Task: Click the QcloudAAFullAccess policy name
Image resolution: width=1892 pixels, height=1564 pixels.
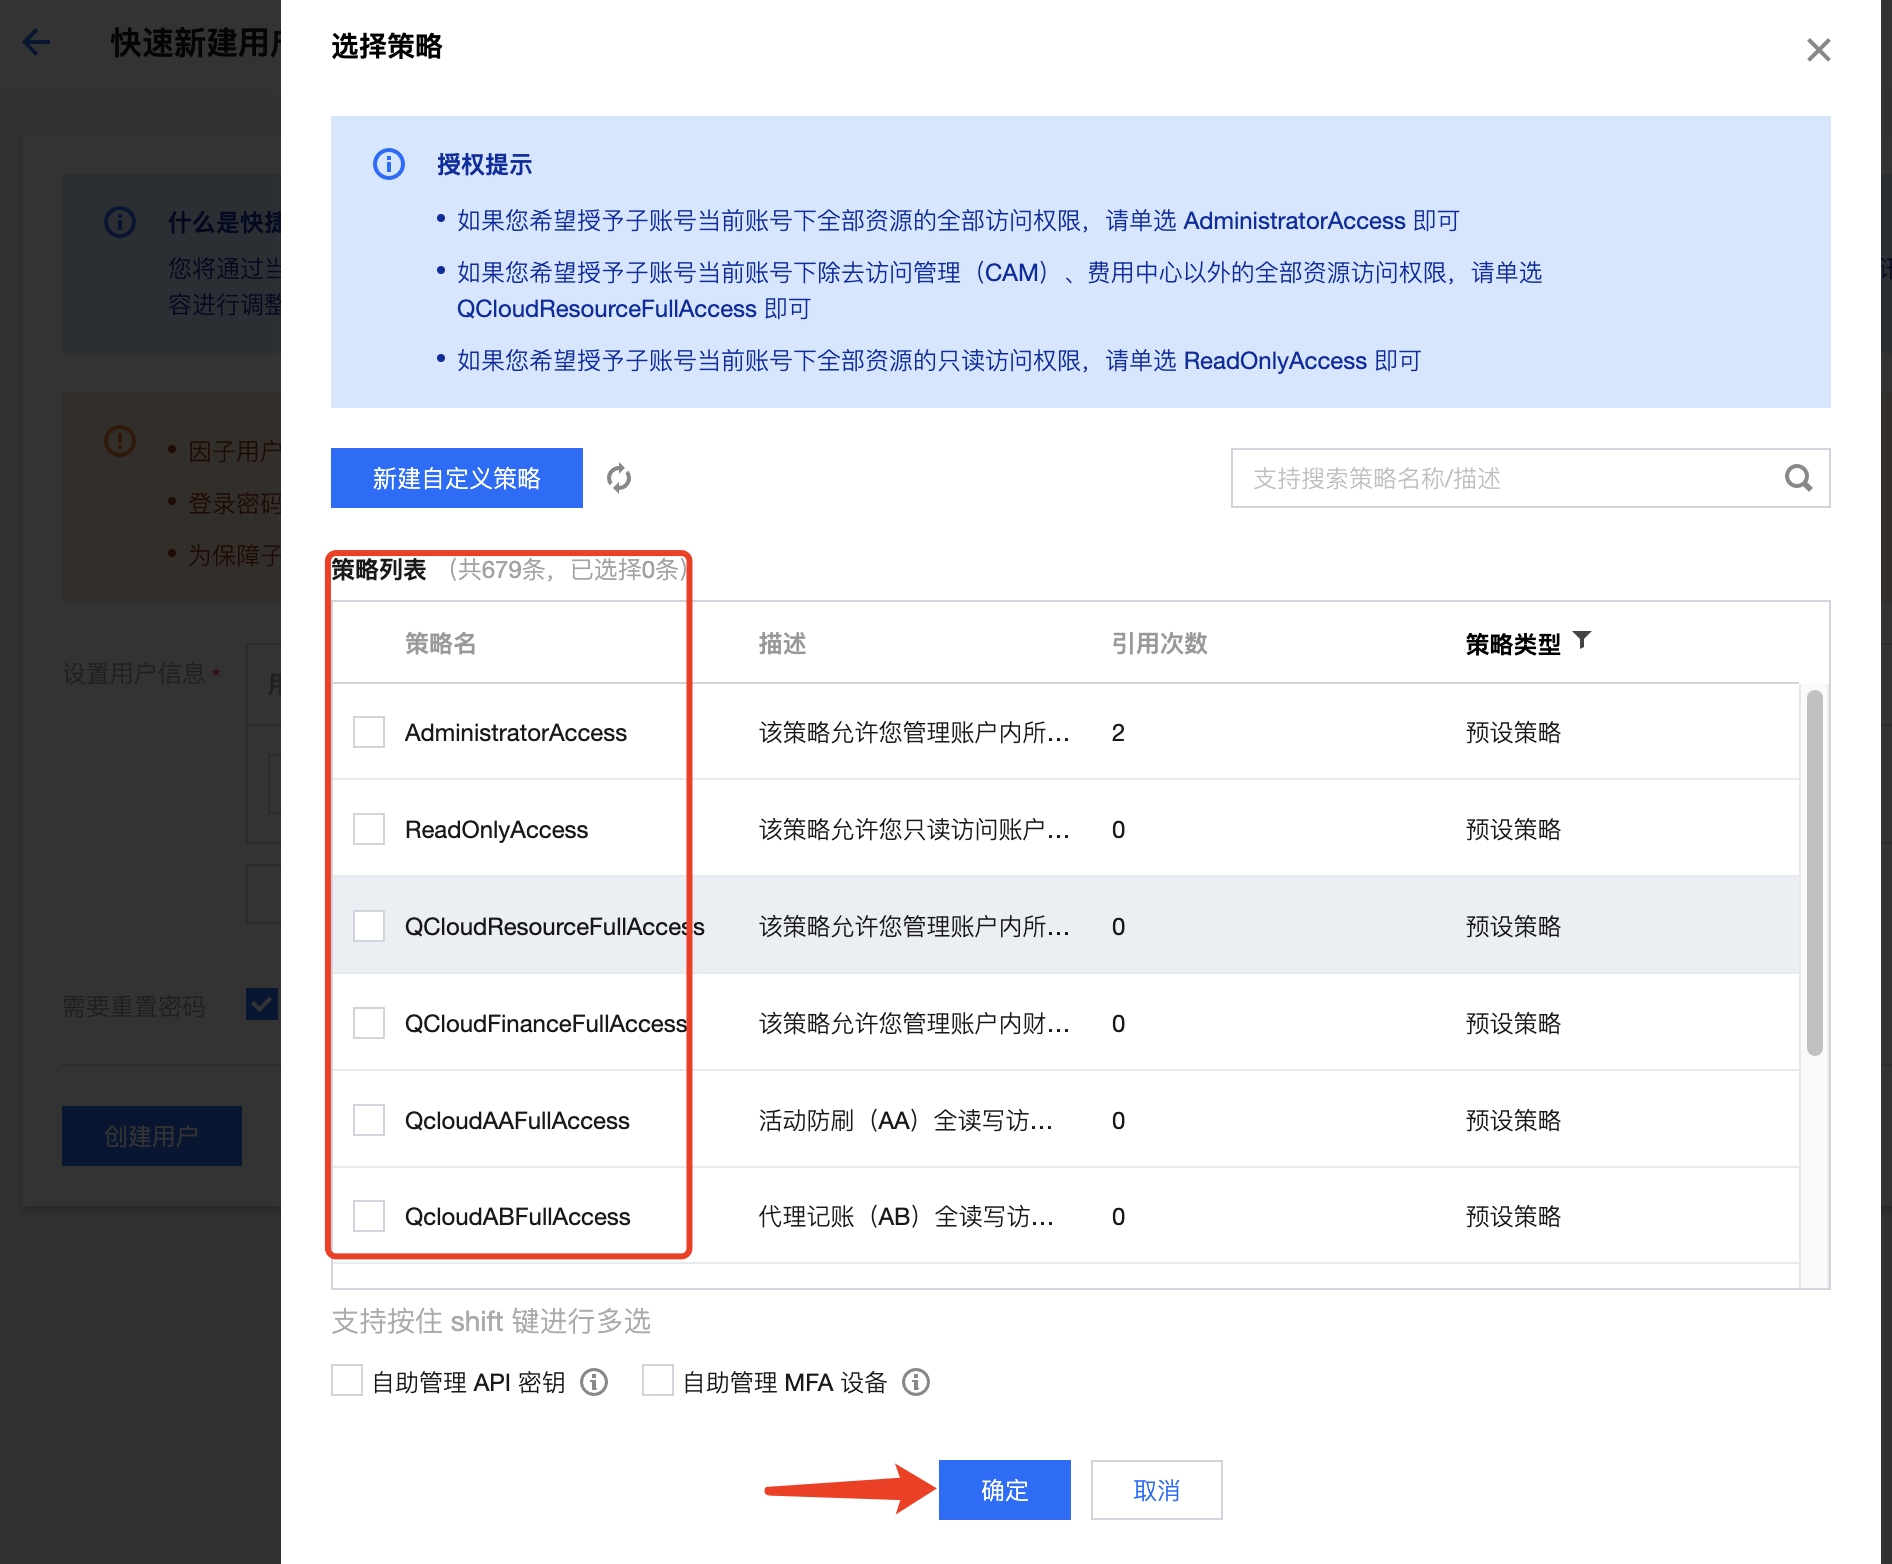Action: (x=517, y=1121)
